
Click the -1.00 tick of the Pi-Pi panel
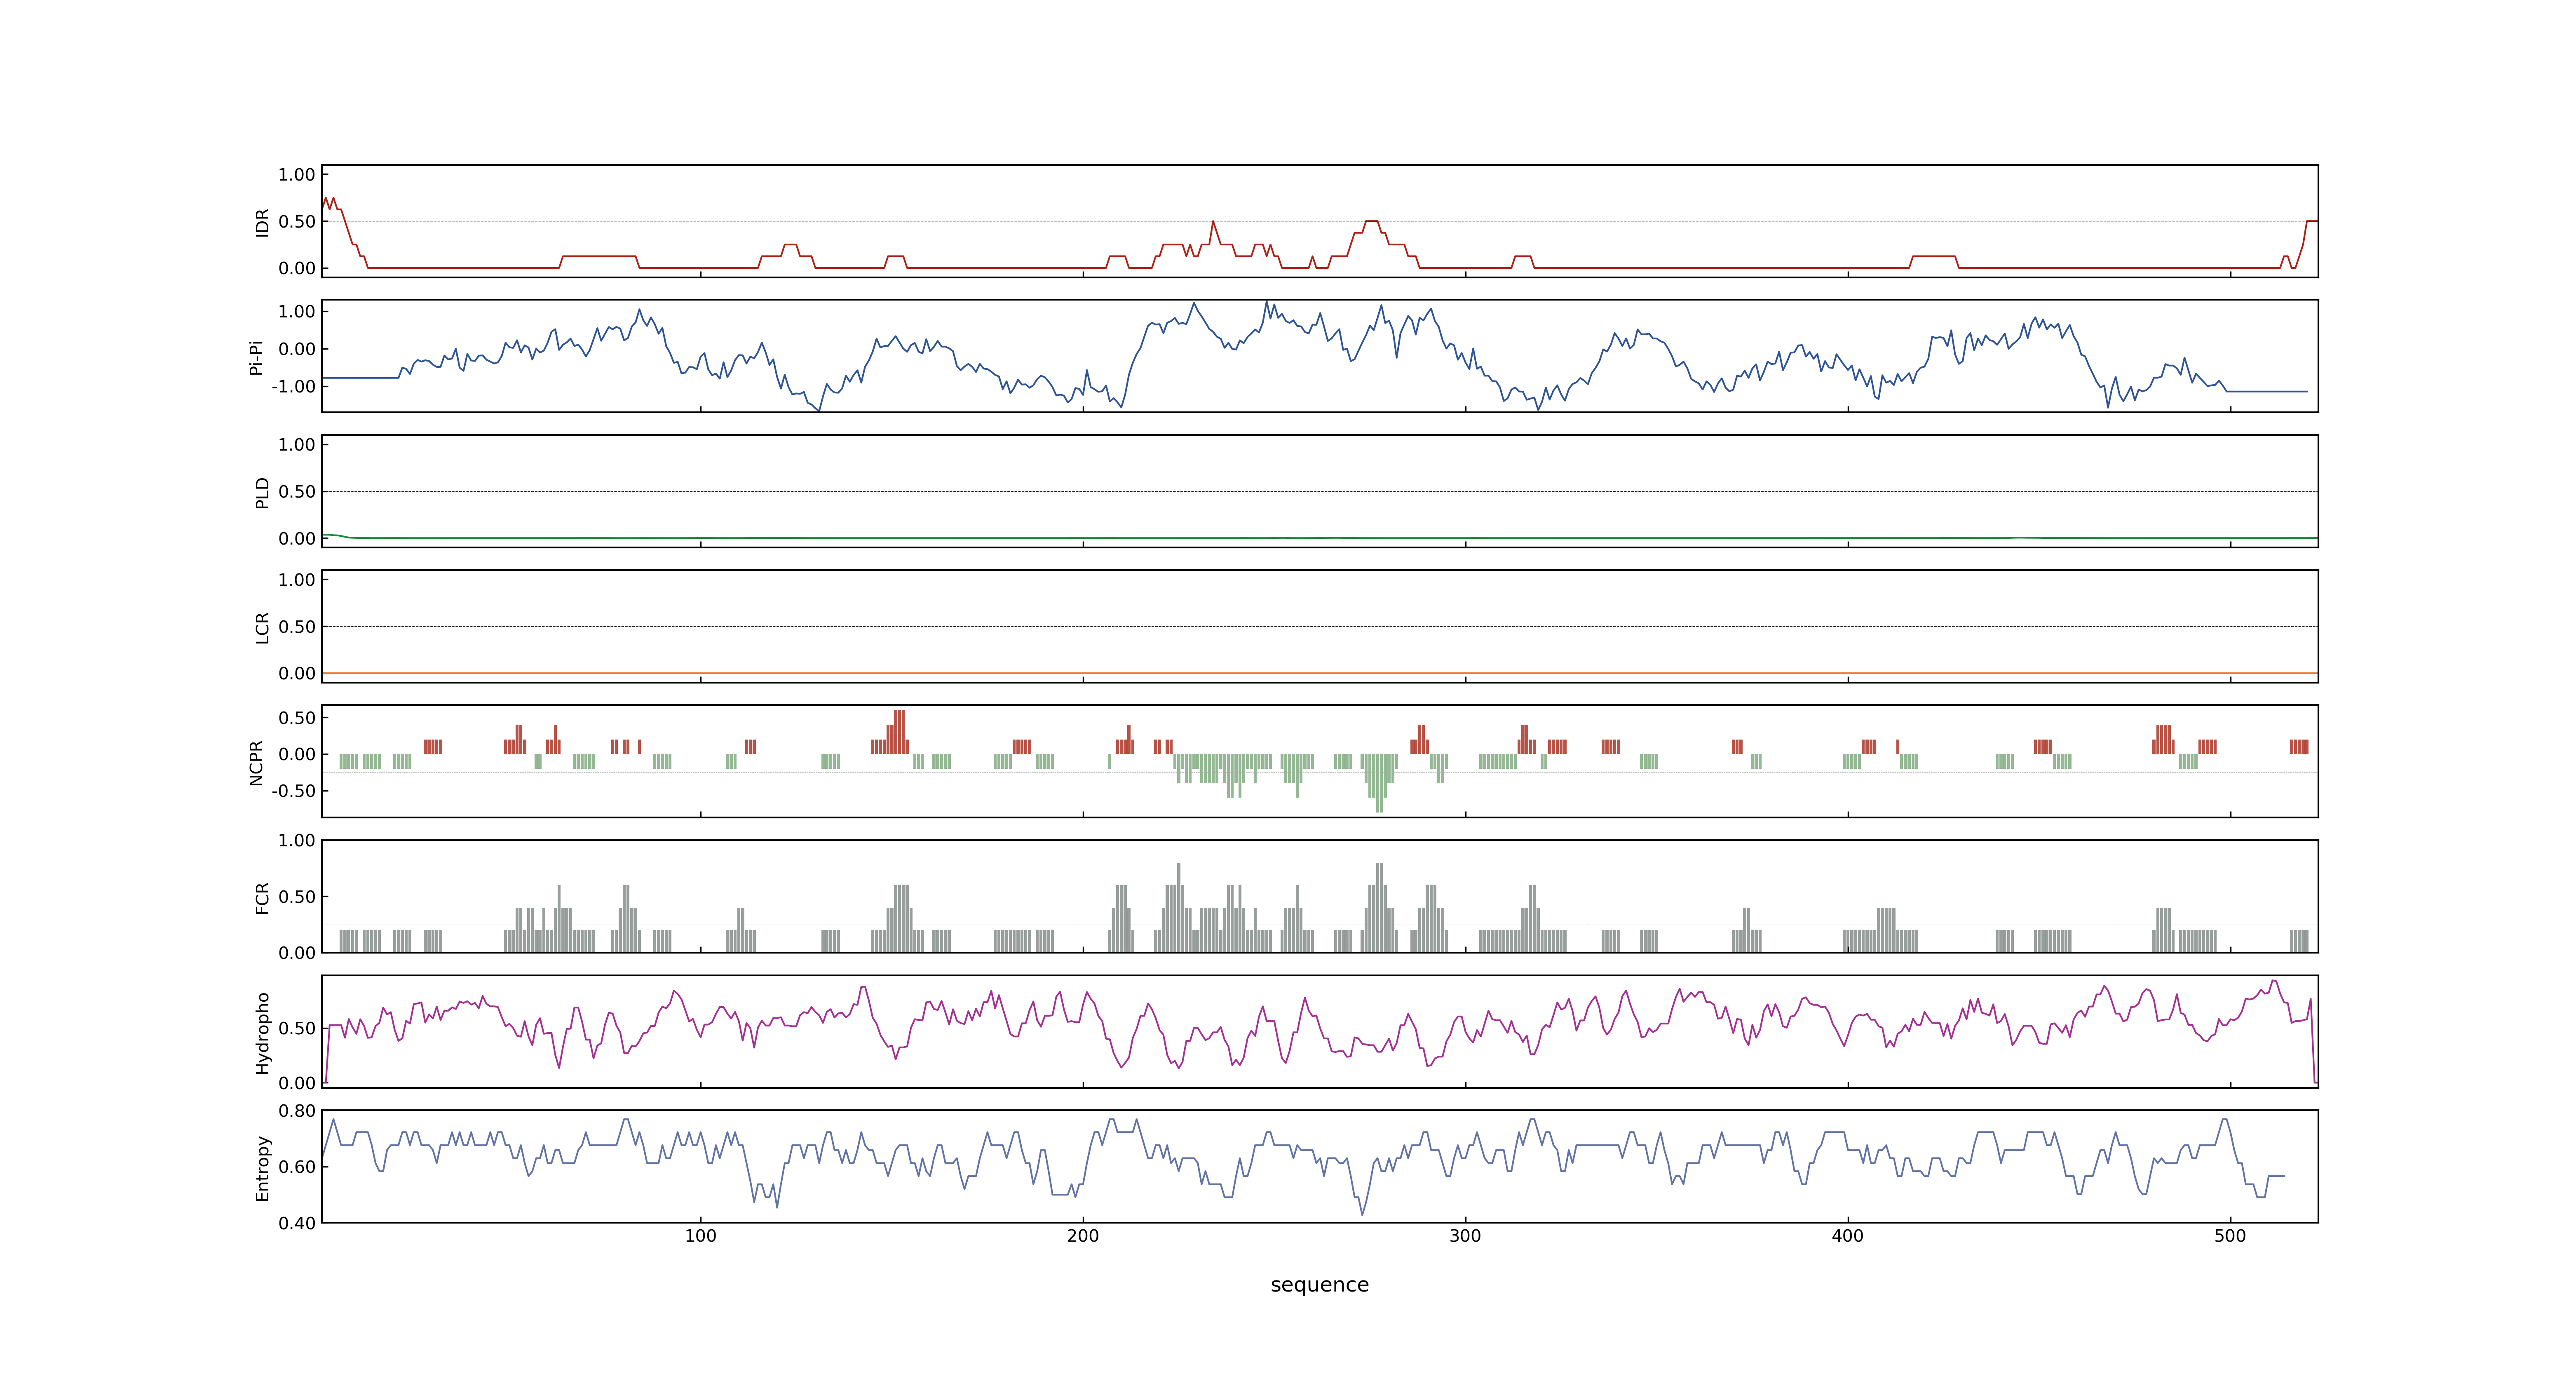pos(293,387)
